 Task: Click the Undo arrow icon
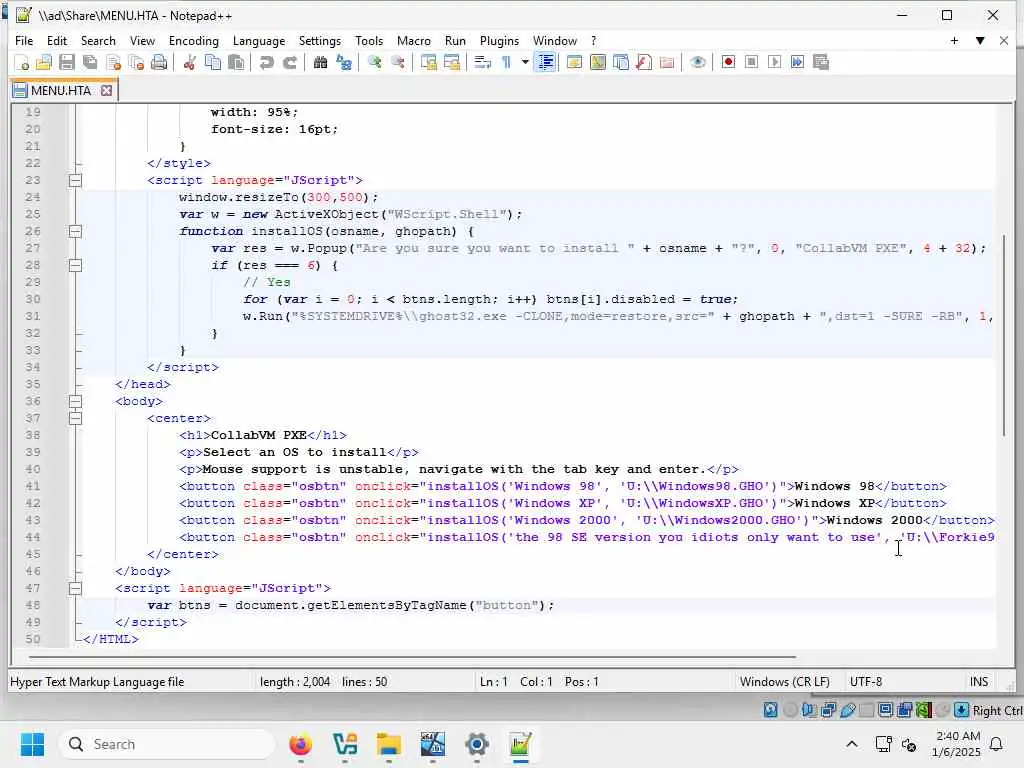click(266, 63)
